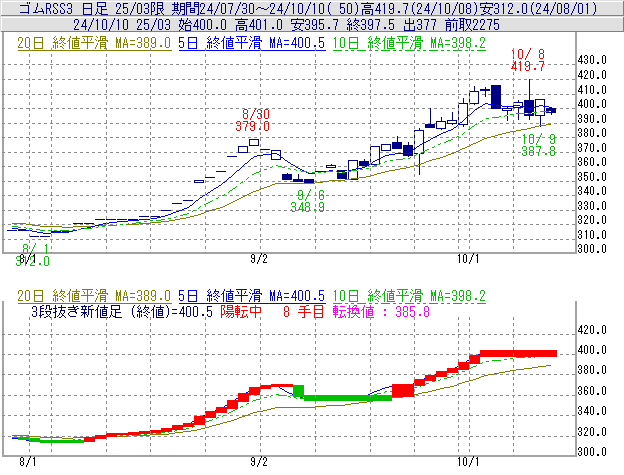The height and width of the screenshot is (475, 624).
Task: Click the top chart's 5日 終値平滑 MA=400.5 label
Action: point(252,43)
